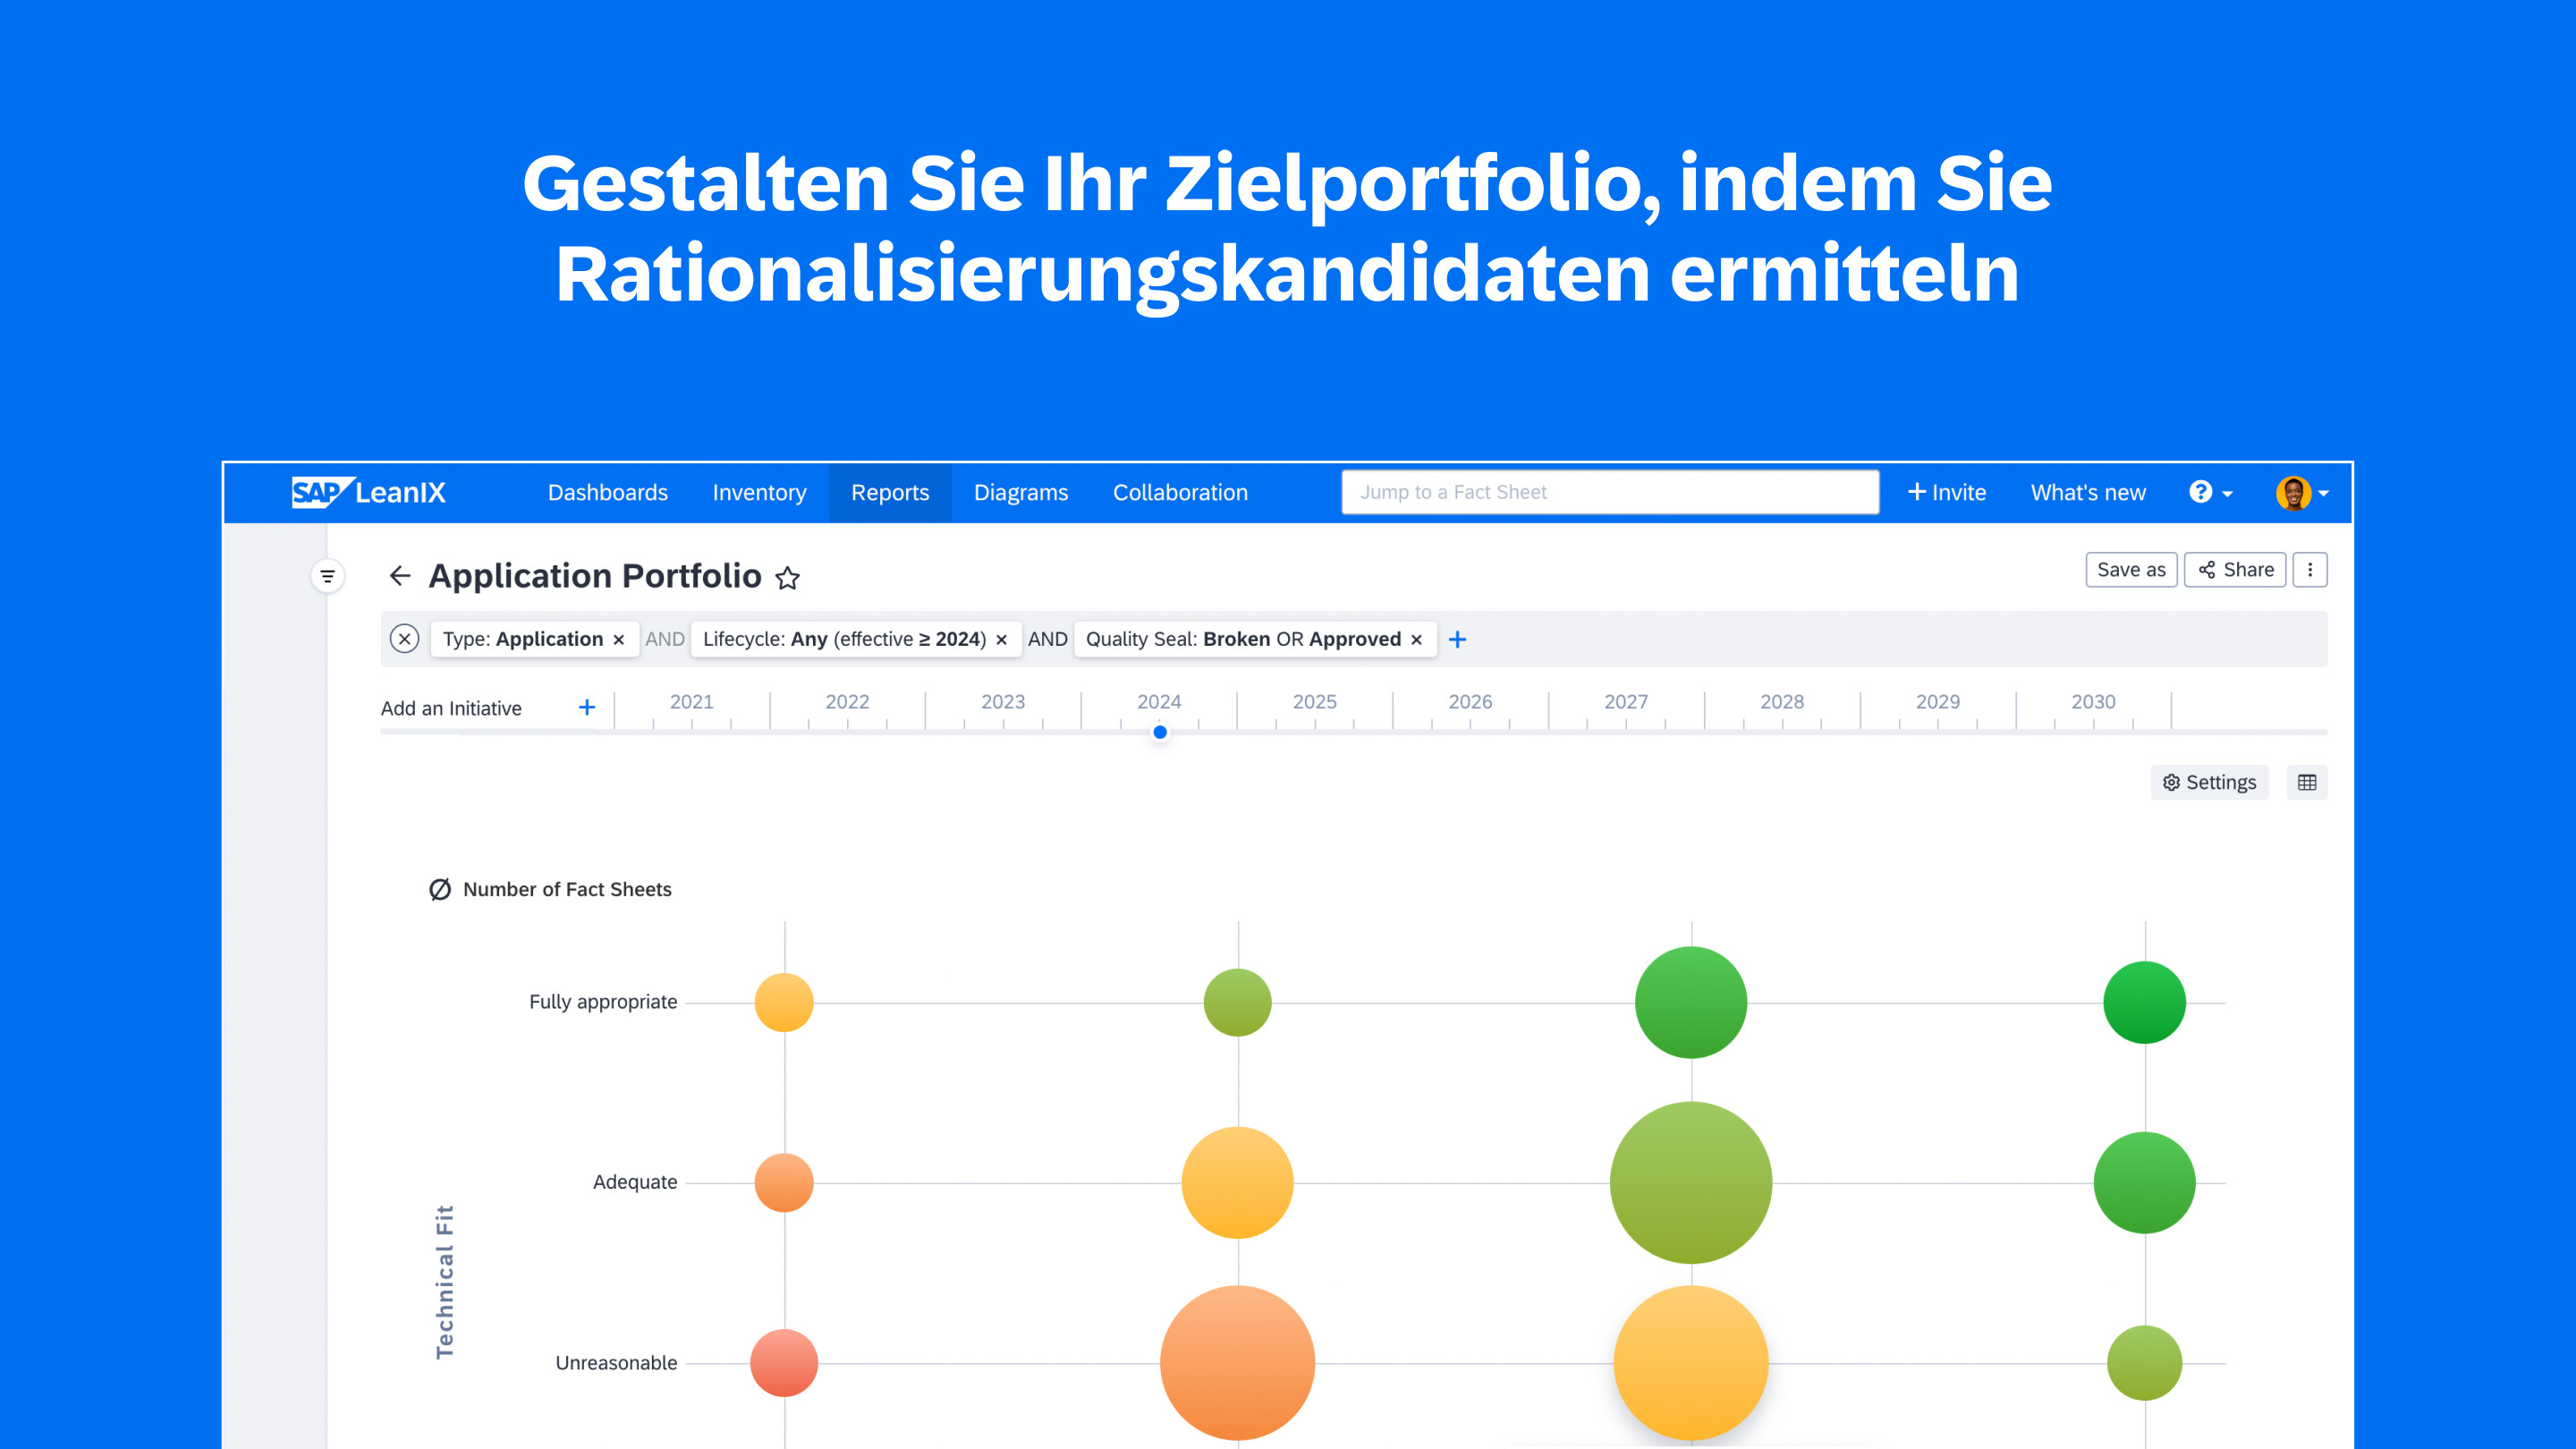2576x1449 pixels.
Task: Open the report Settings button
Action: tap(2208, 782)
